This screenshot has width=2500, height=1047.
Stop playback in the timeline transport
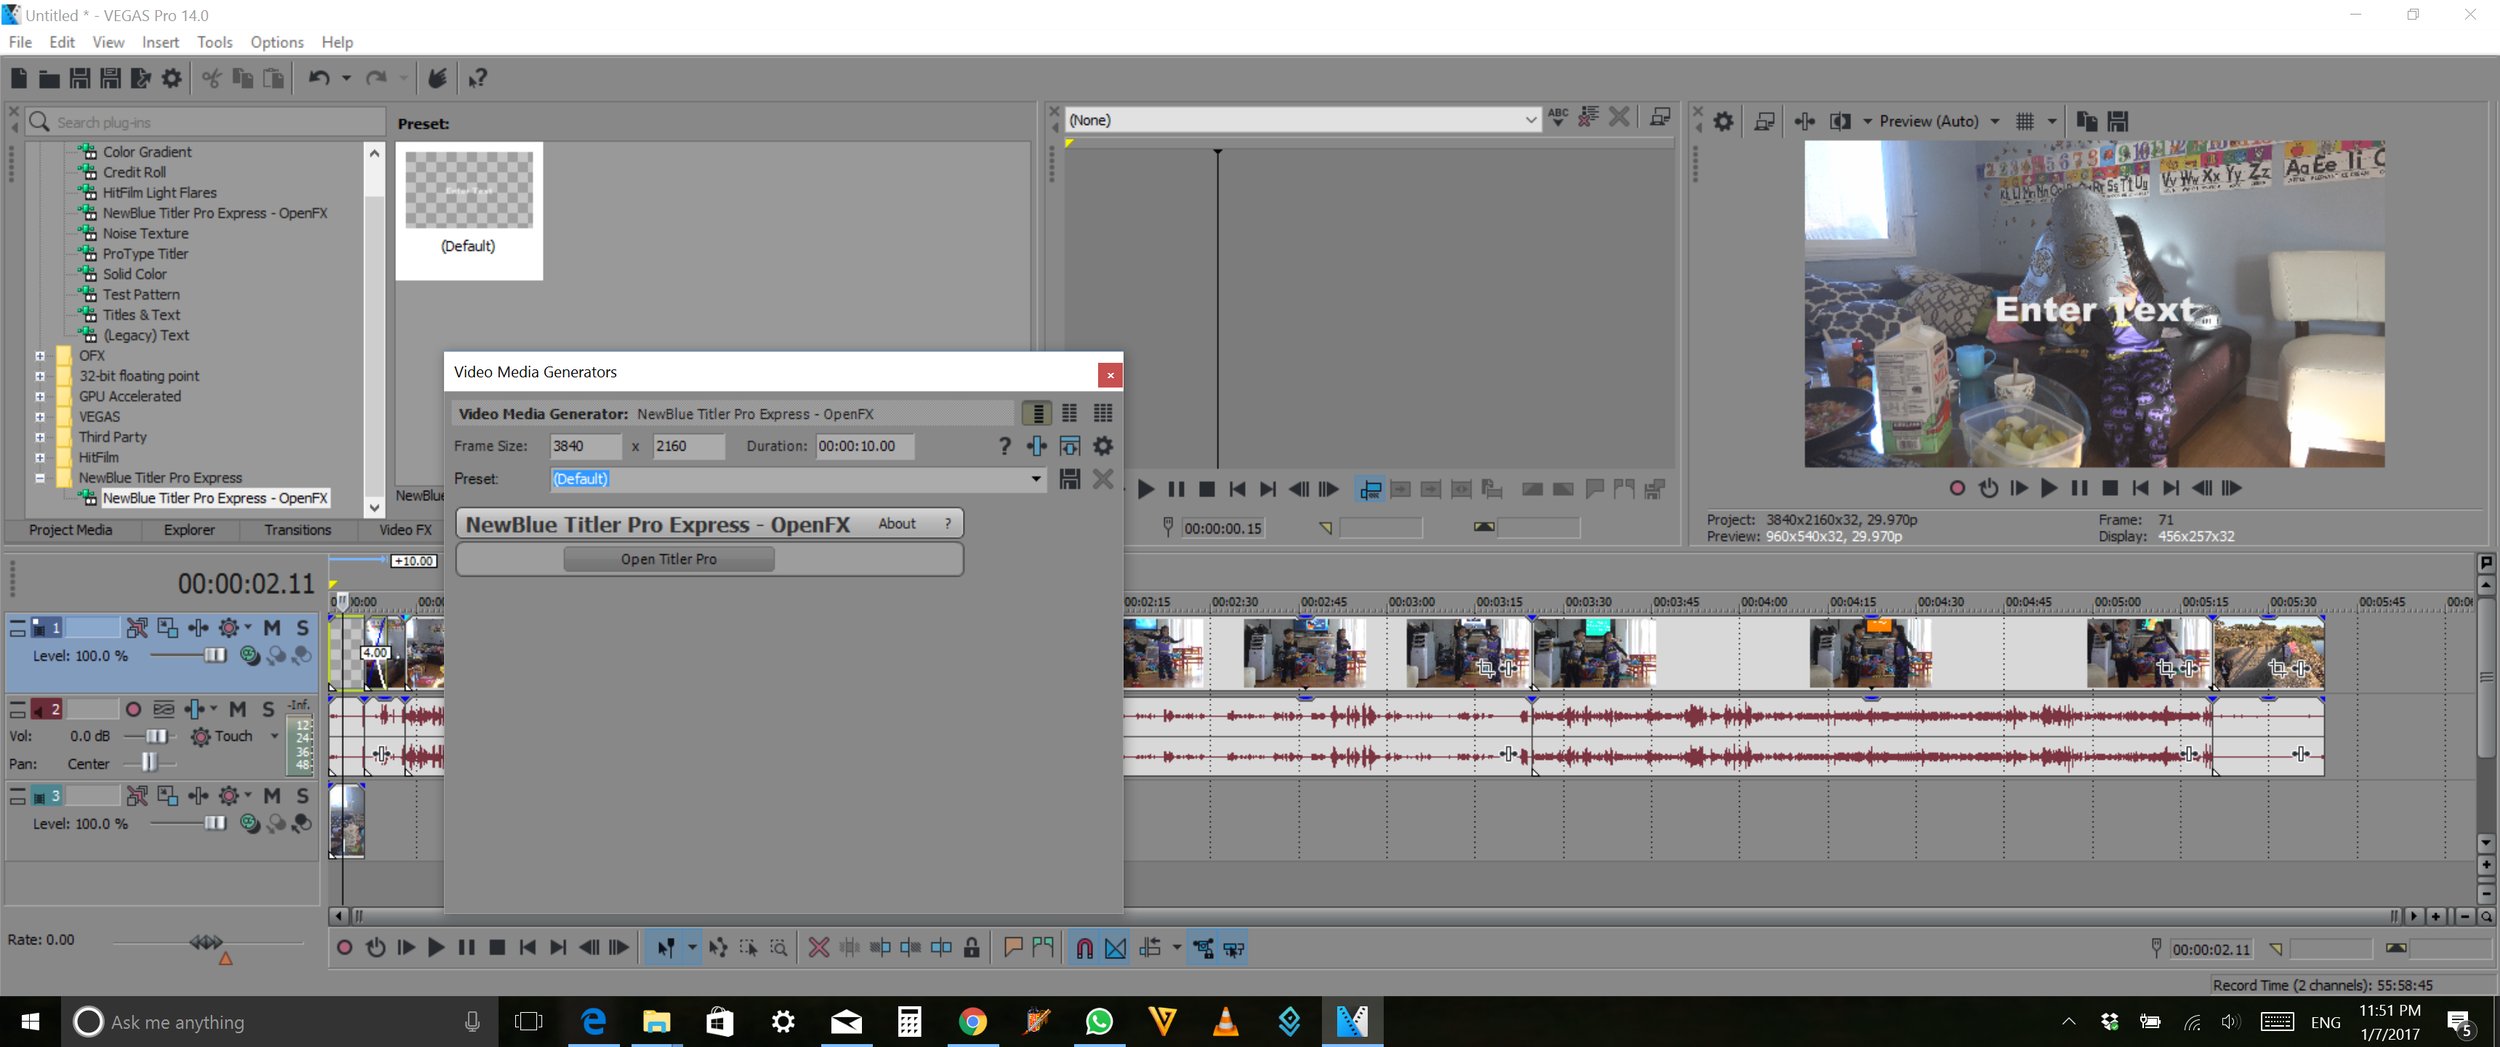(497, 947)
